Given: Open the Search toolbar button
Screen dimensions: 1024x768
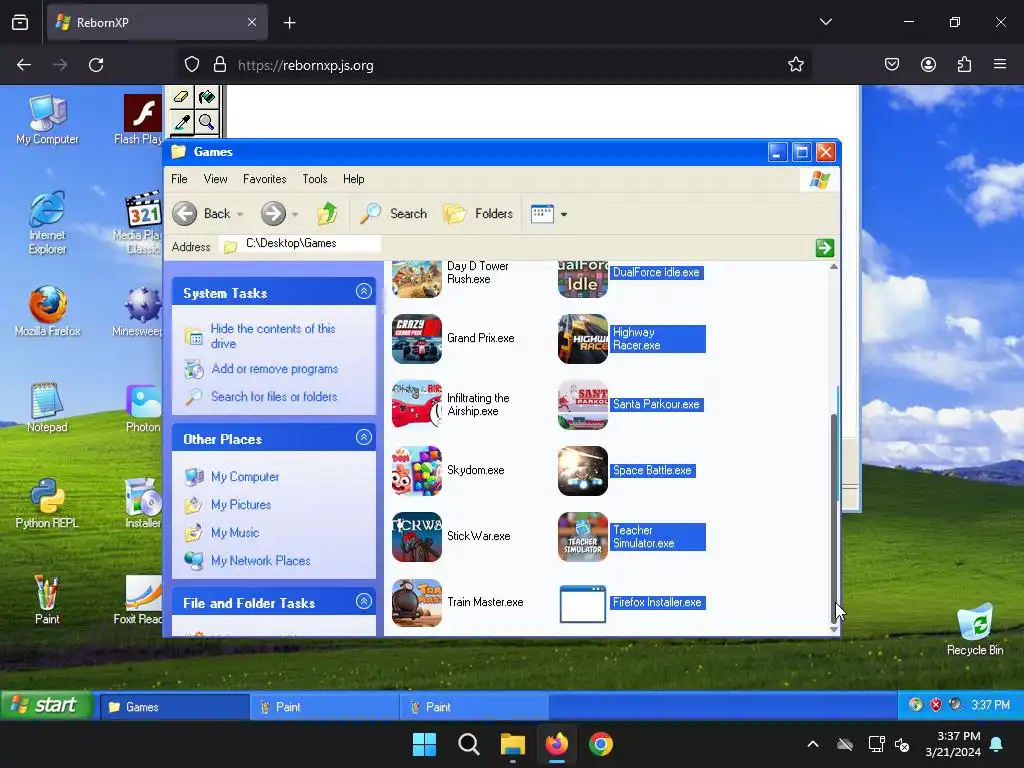Looking at the screenshot, I should (x=392, y=214).
